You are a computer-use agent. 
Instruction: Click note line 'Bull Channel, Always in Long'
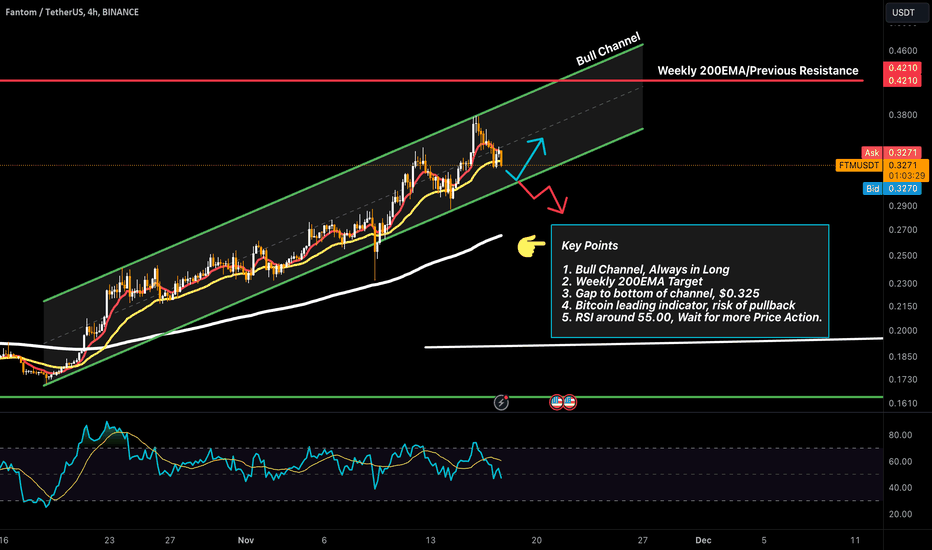coord(646,269)
